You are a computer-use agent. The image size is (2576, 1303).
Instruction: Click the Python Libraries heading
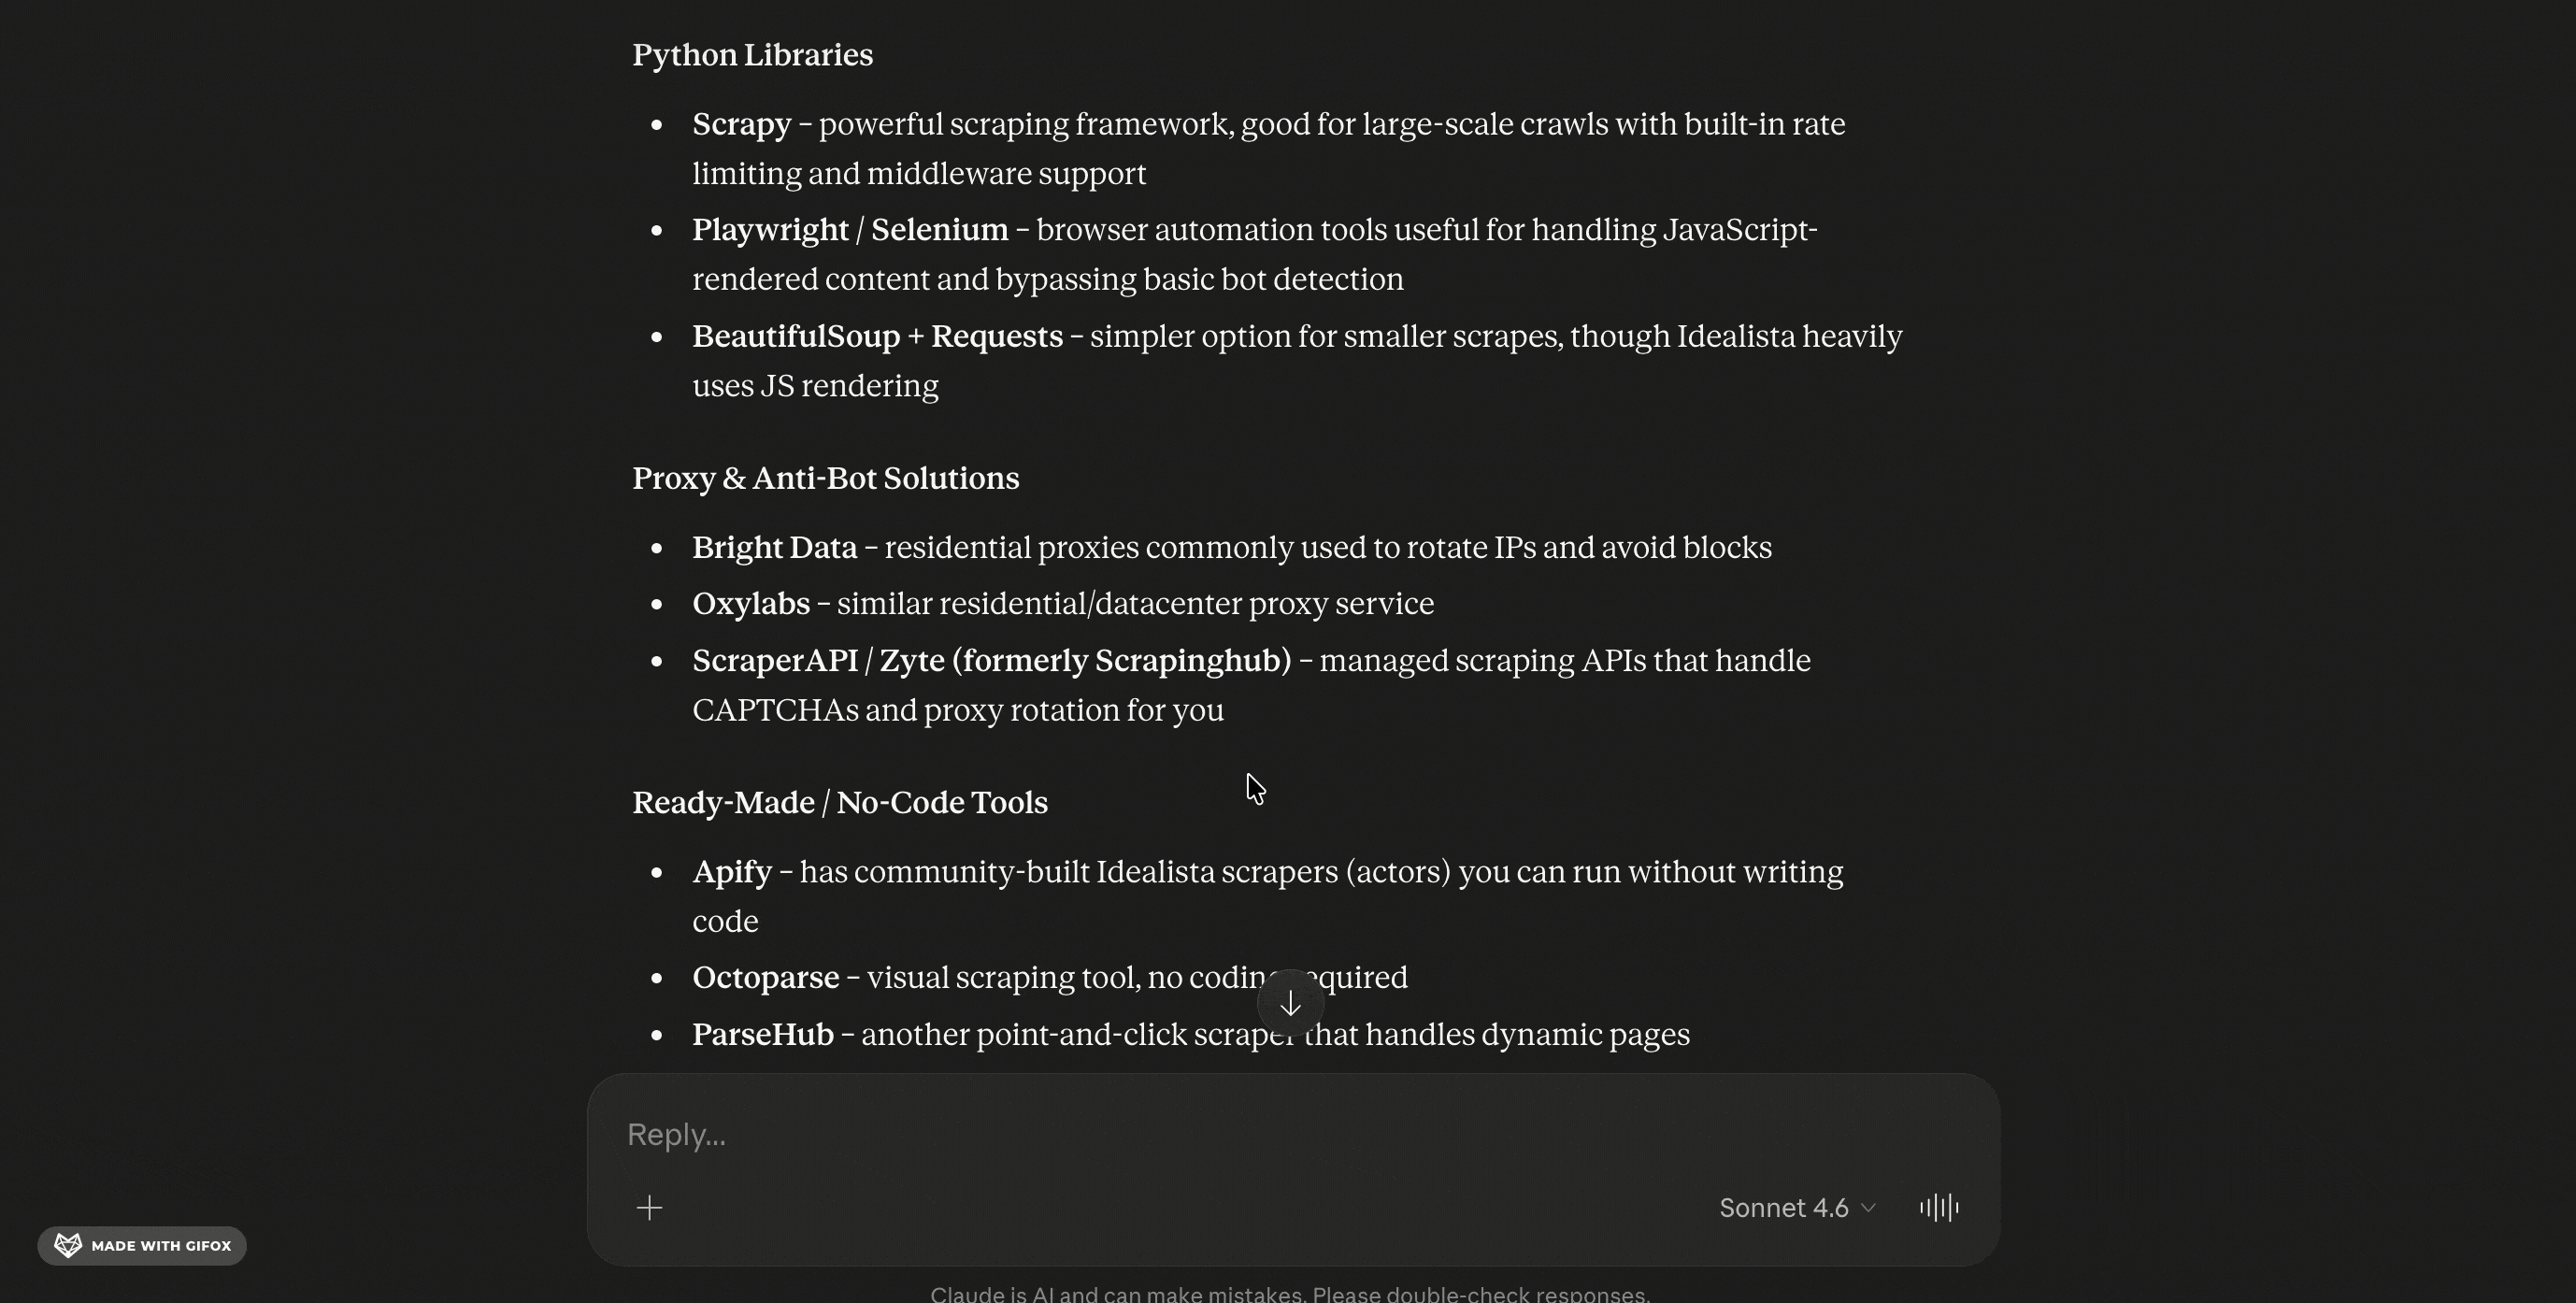pos(752,55)
